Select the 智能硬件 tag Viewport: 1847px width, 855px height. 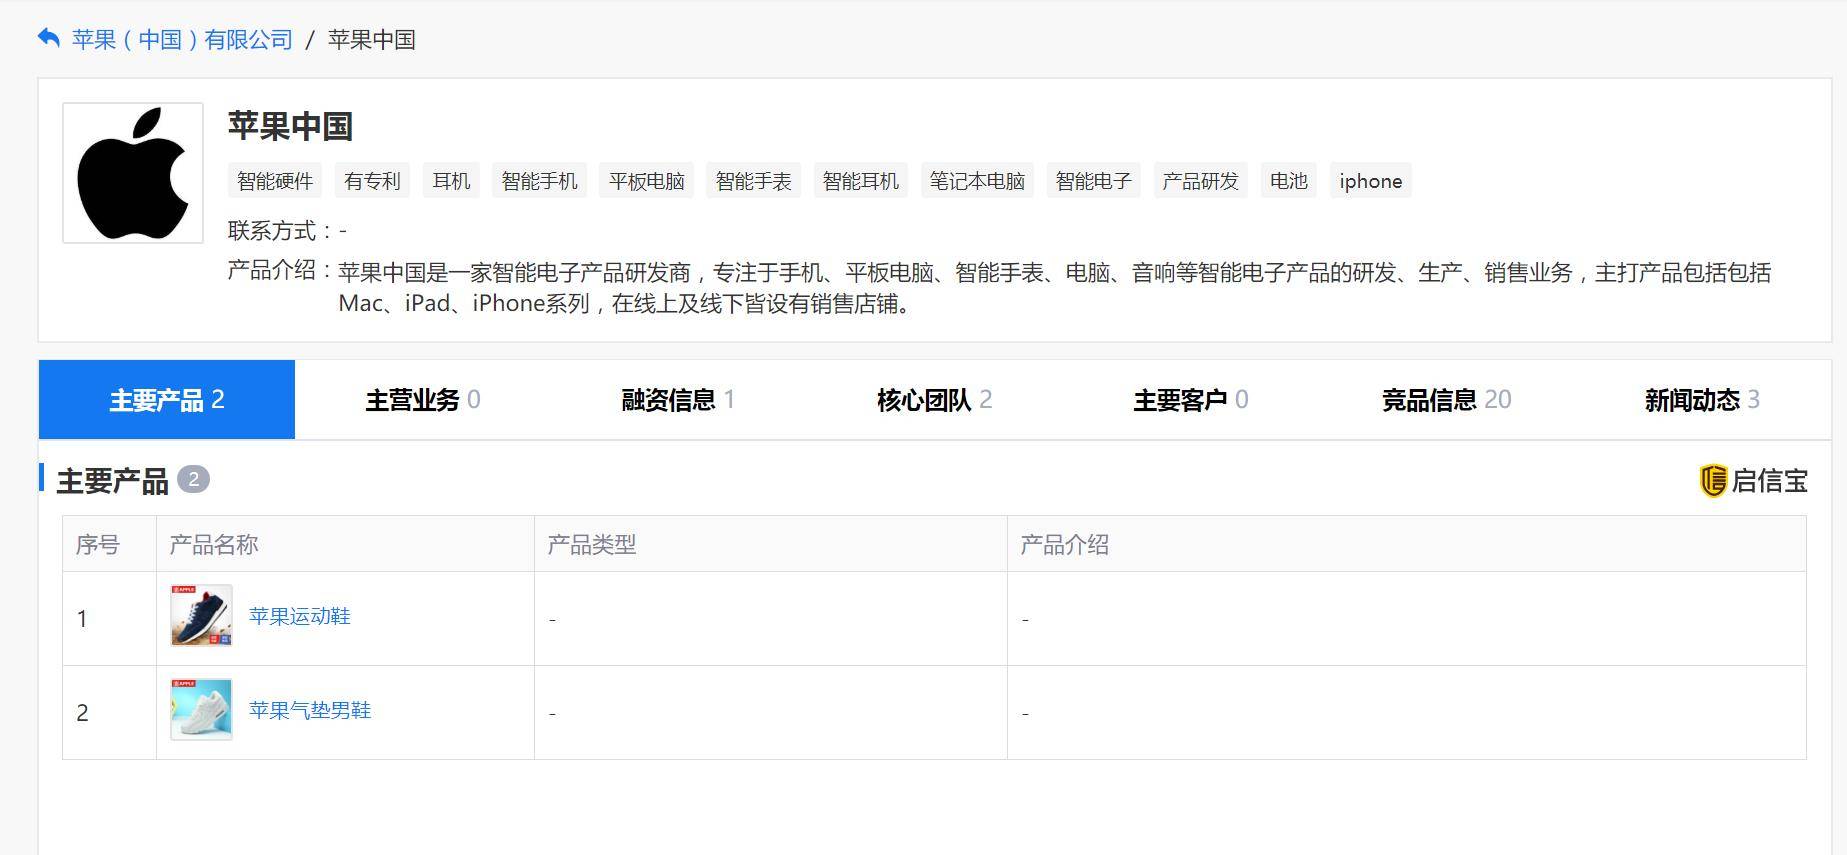tap(275, 181)
